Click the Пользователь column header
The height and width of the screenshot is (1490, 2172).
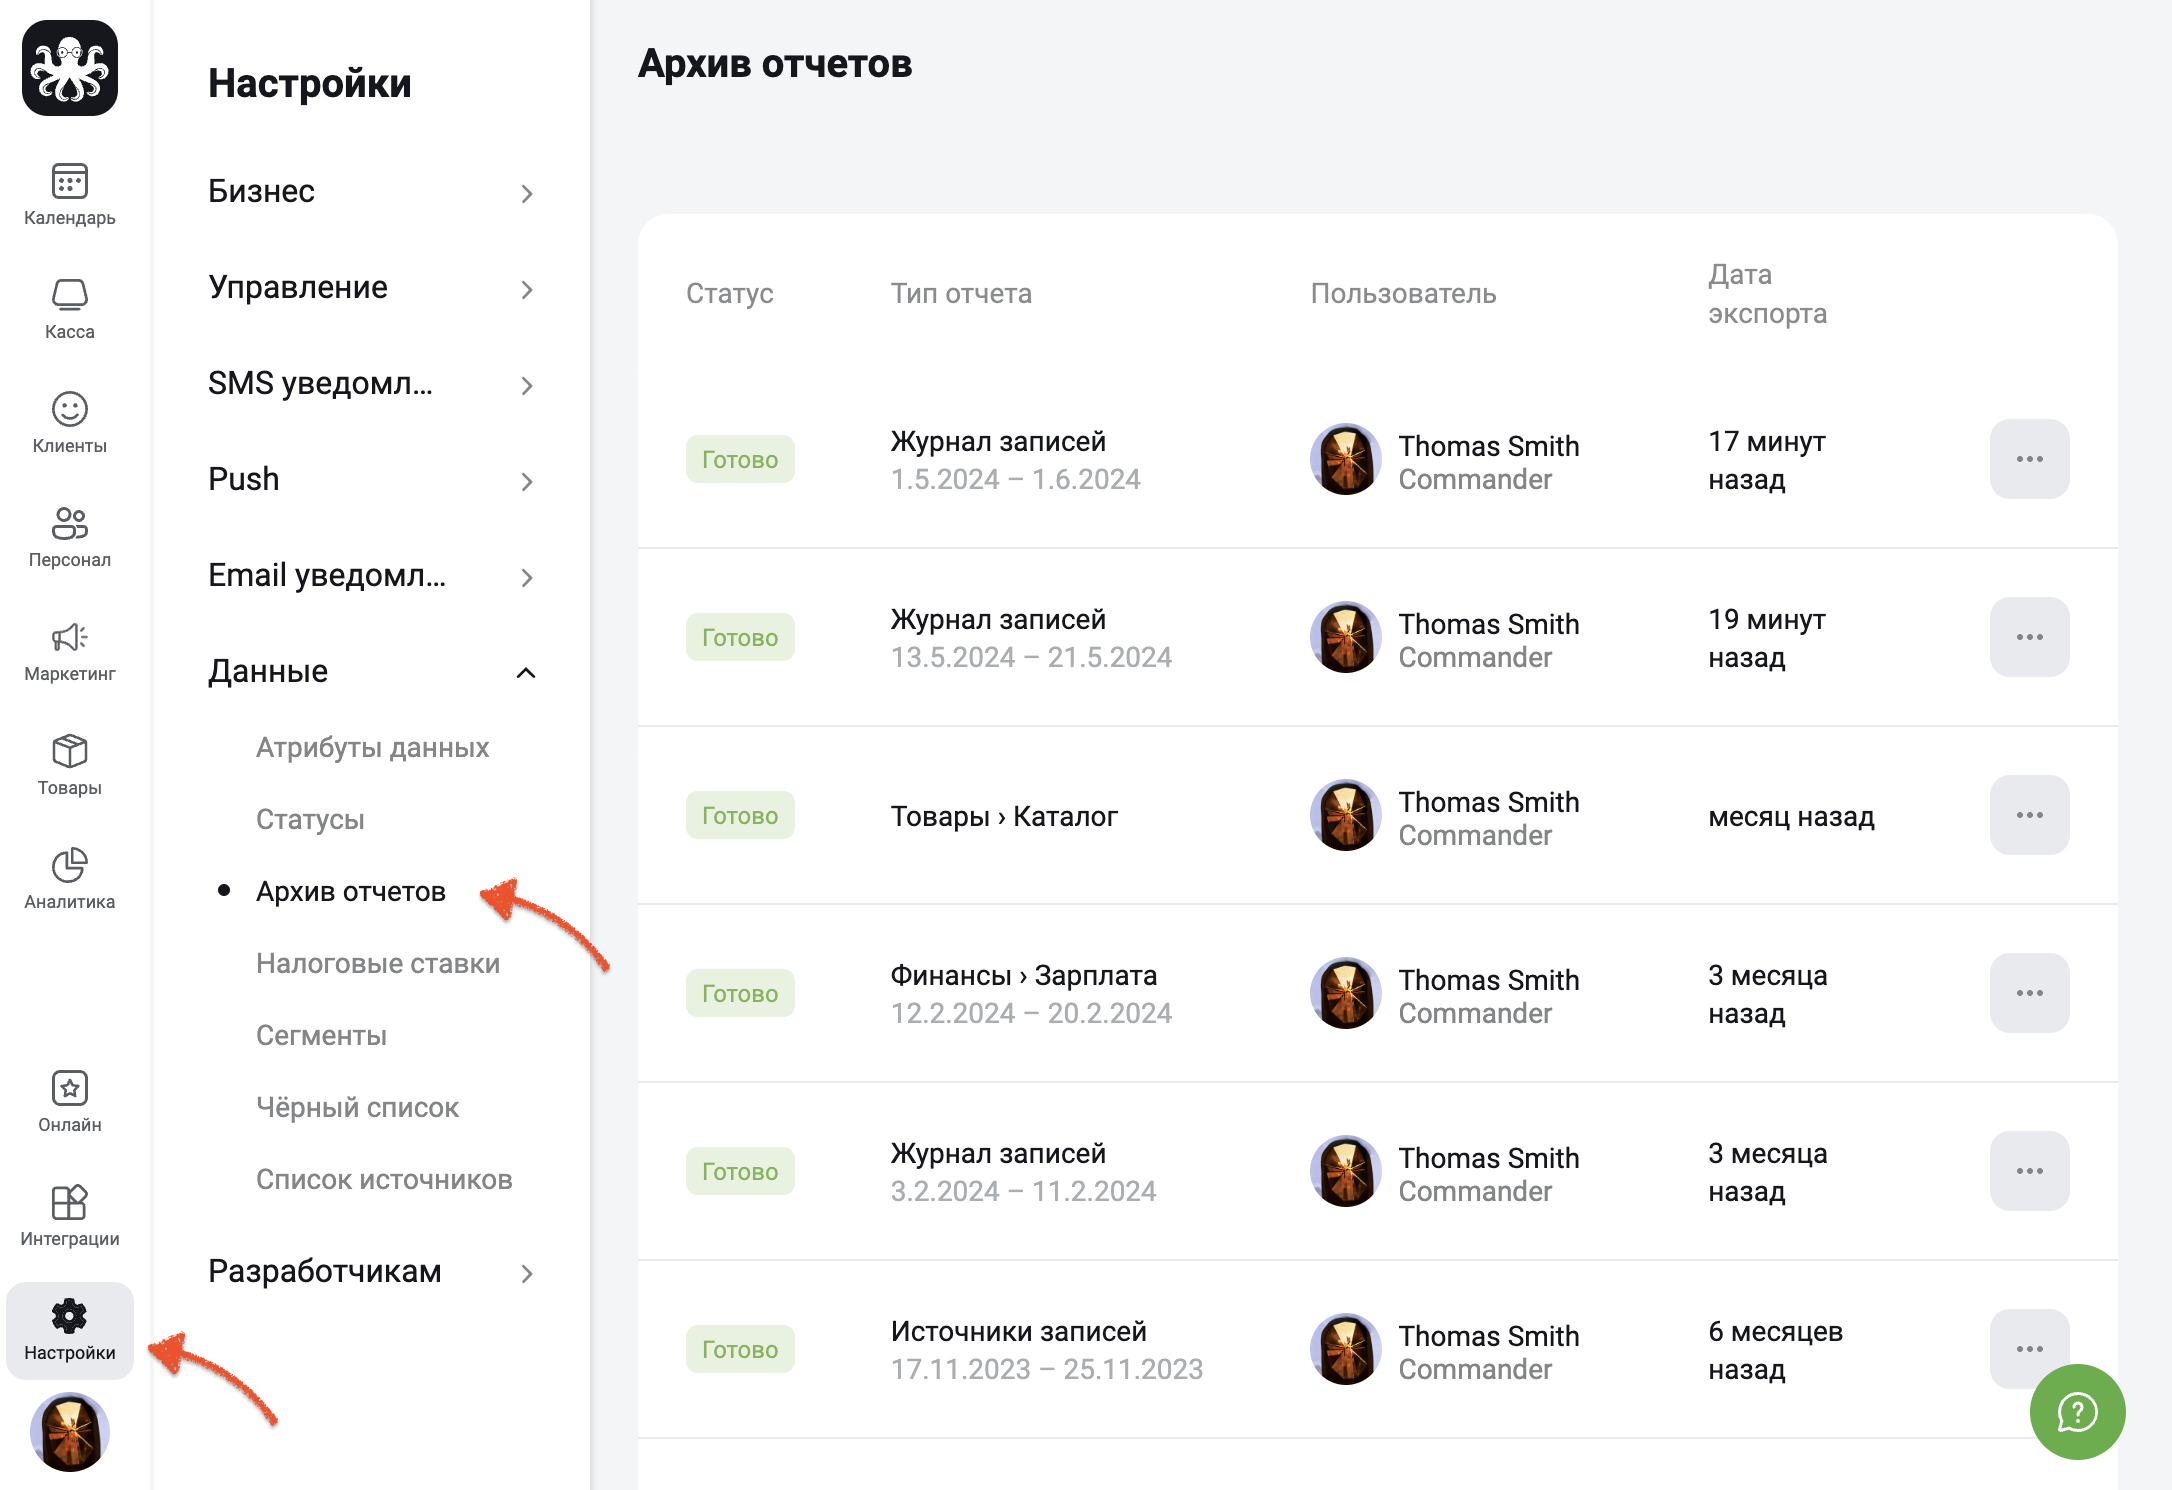click(x=1403, y=294)
